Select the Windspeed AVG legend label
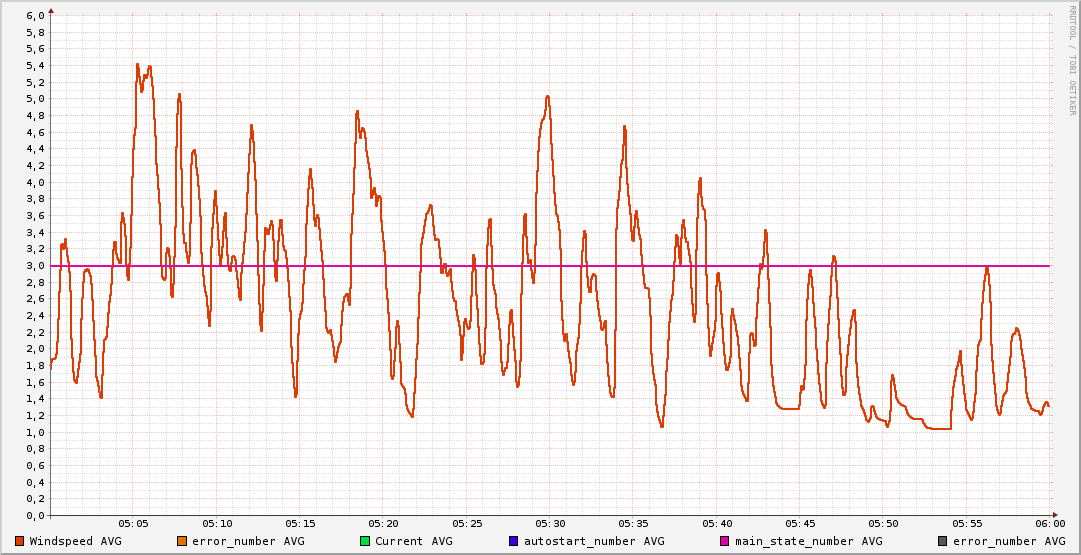 tap(76, 541)
